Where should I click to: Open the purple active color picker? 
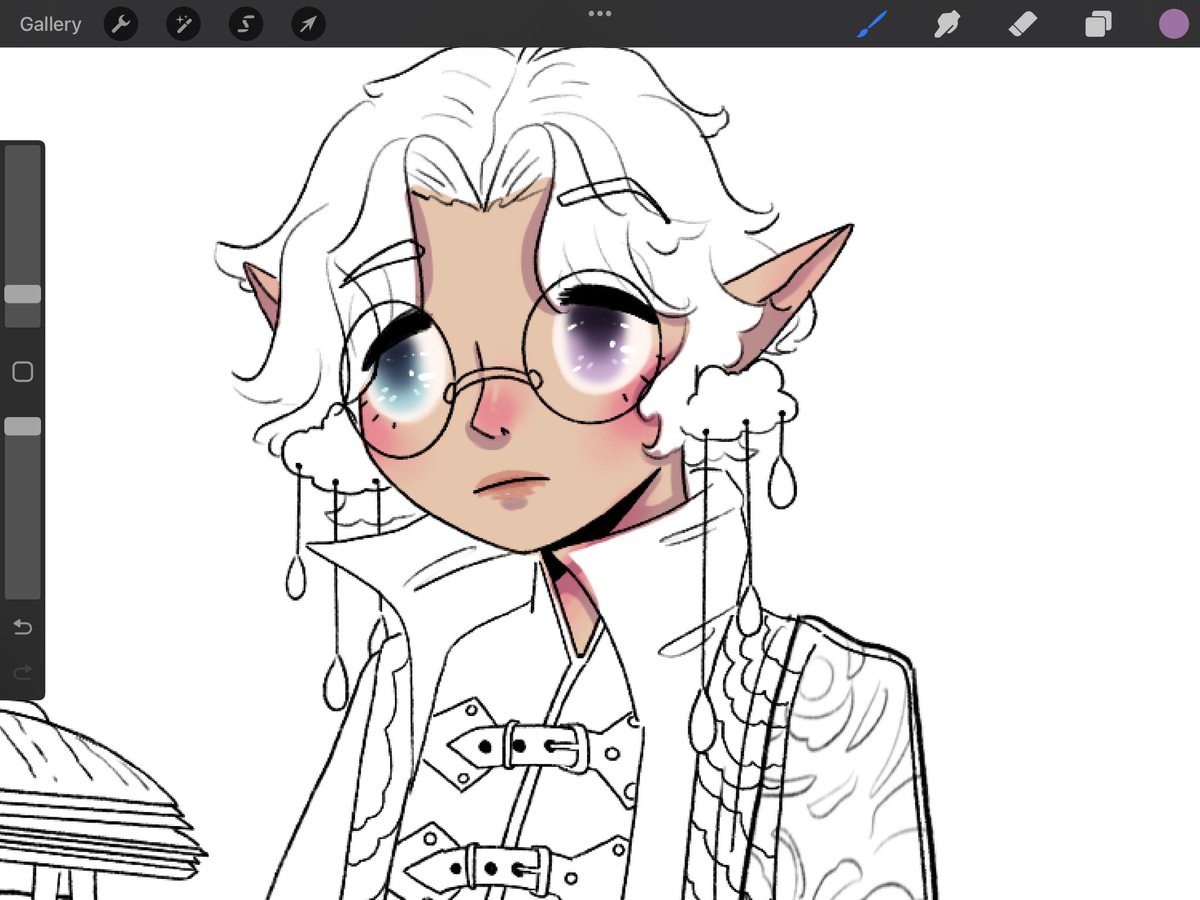pos(1173,24)
